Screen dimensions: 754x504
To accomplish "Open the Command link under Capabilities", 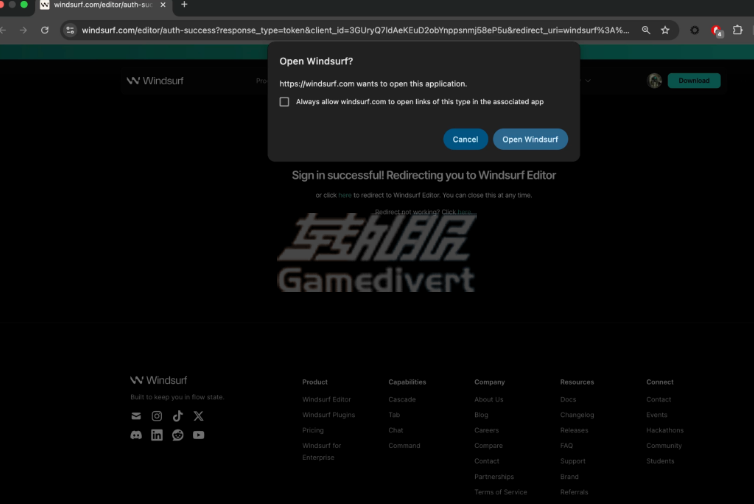I will click(x=404, y=446).
